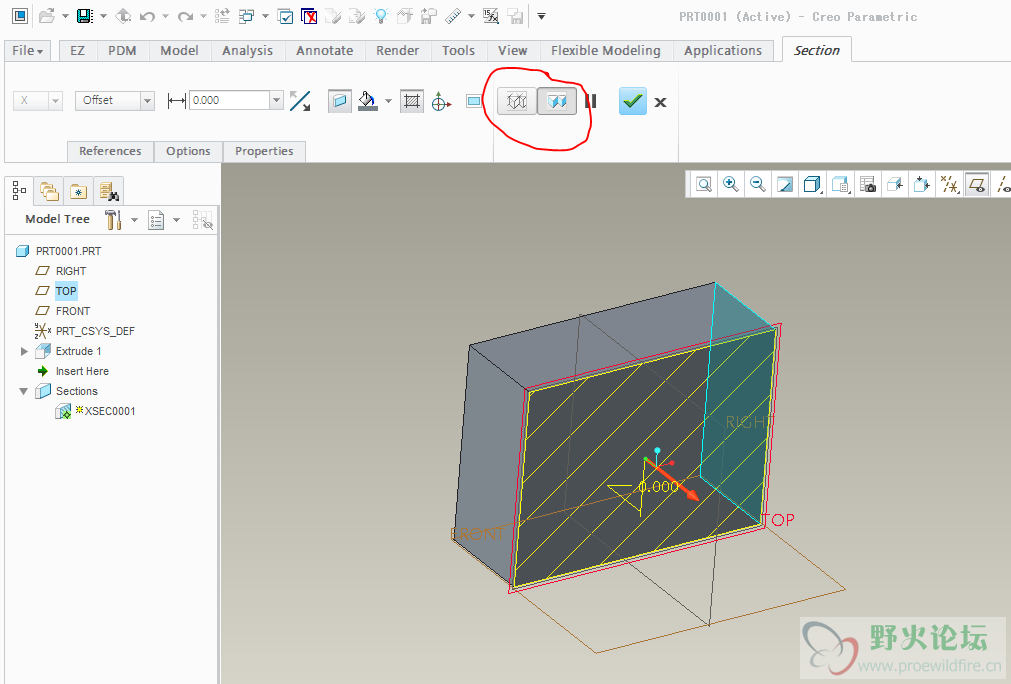The width and height of the screenshot is (1011, 684).
Task: Open the References panel button
Action: click(x=110, y=151)
